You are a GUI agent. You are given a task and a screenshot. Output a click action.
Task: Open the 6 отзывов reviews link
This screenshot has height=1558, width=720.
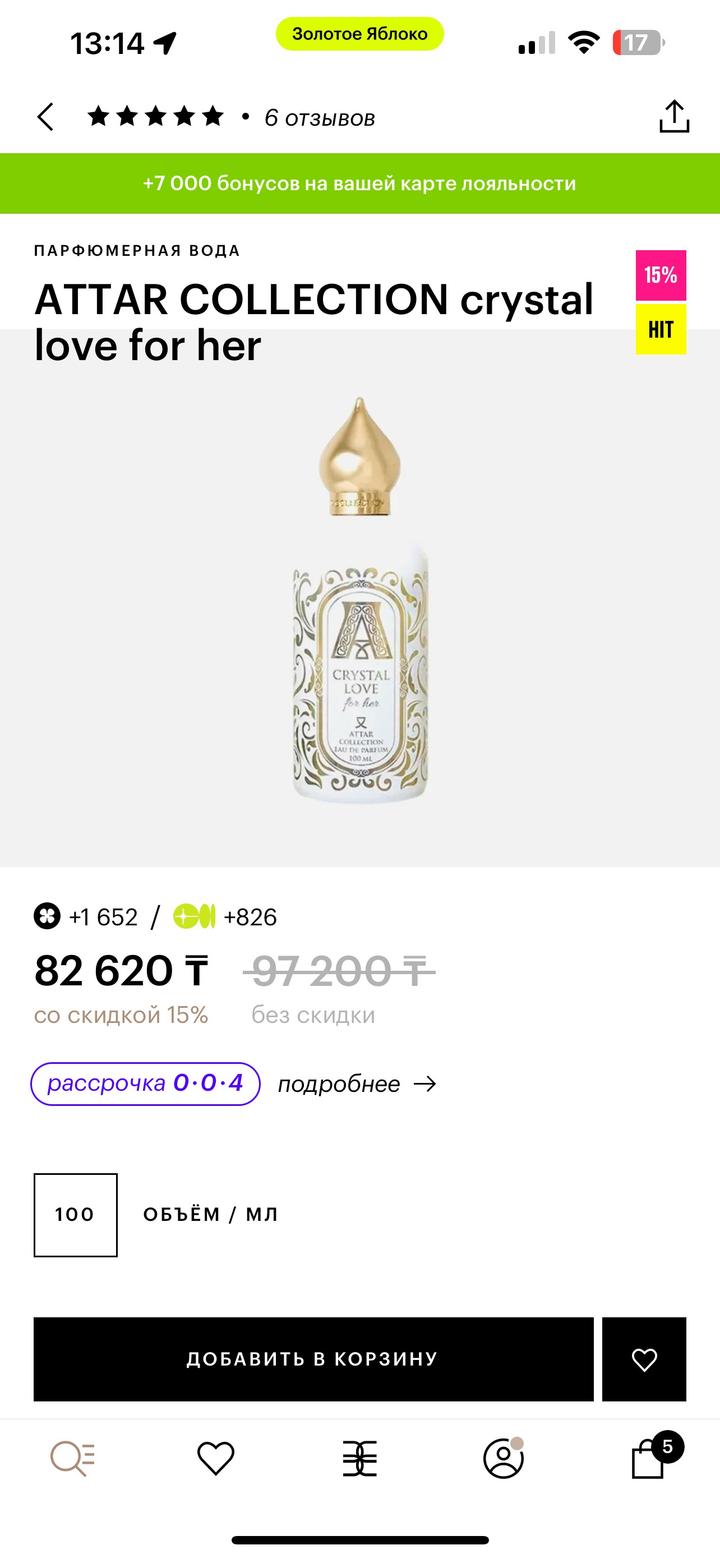tap(319, 118)
